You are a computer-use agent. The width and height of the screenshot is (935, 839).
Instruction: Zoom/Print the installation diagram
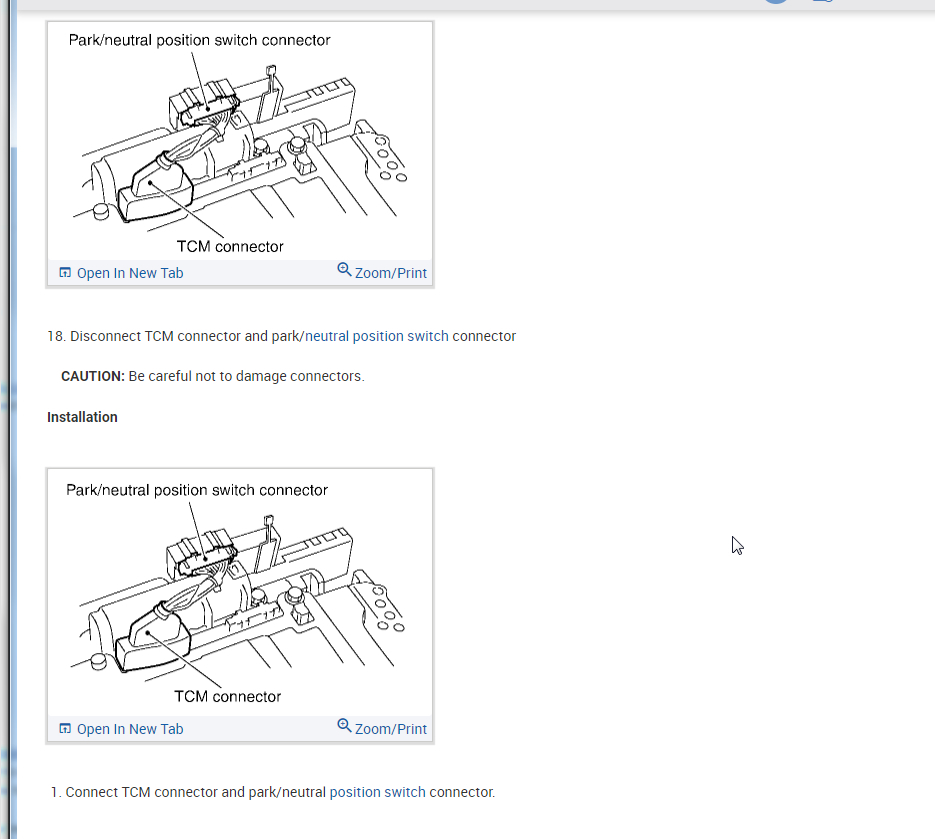pyautogui.click(x=391, y=729)
